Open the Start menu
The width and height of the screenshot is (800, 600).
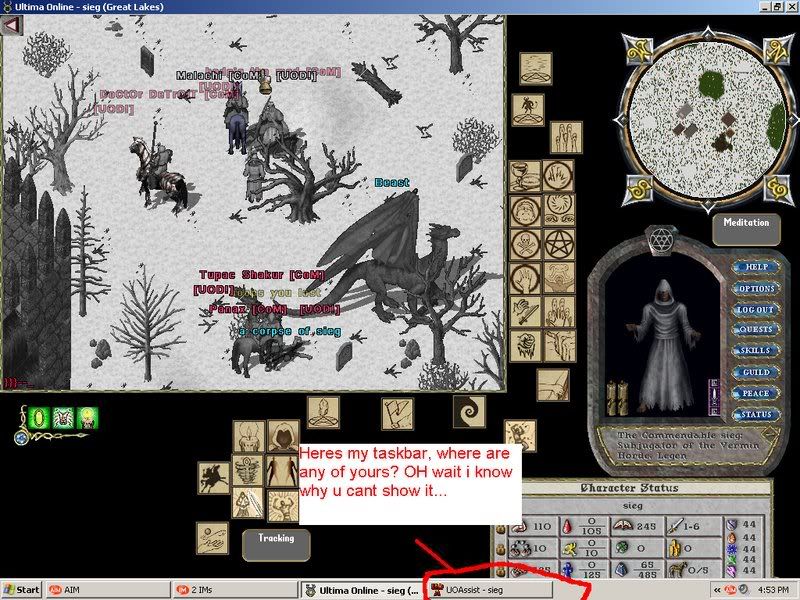(20, 590)
